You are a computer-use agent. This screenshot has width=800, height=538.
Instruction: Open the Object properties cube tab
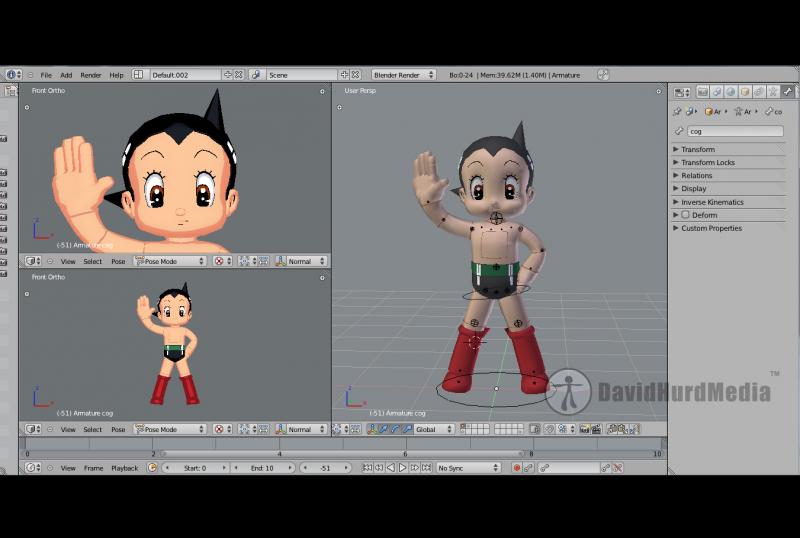click(745, 92)
